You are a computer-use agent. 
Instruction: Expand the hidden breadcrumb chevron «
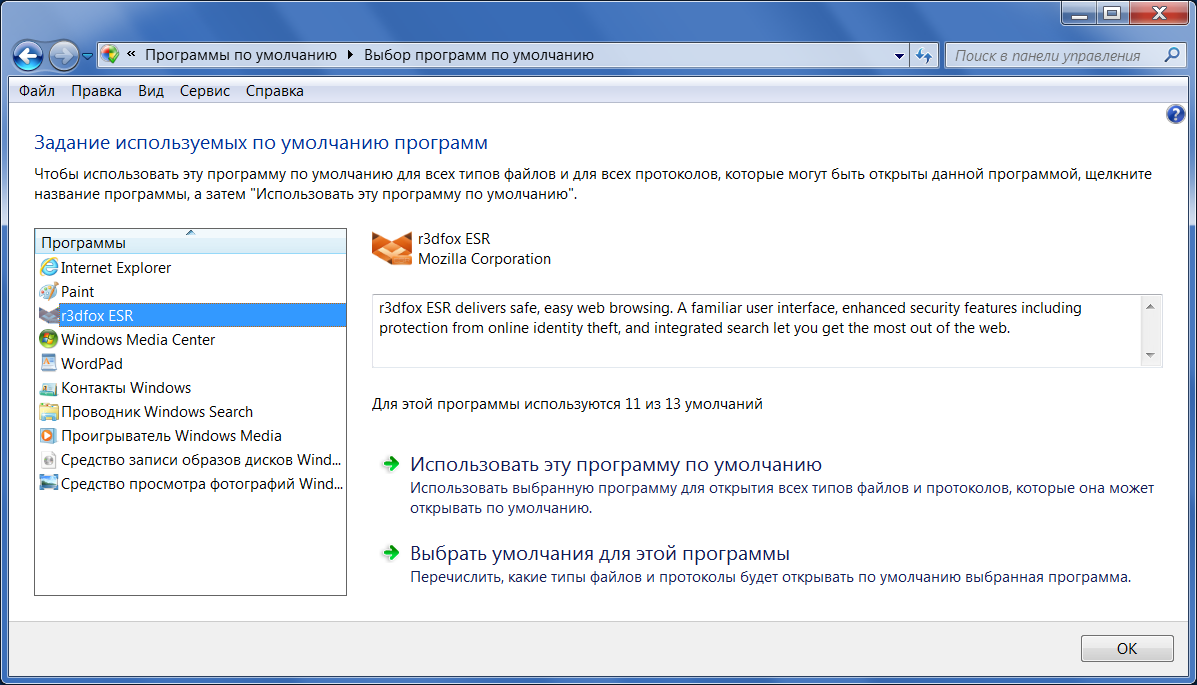tap(131, 54)
